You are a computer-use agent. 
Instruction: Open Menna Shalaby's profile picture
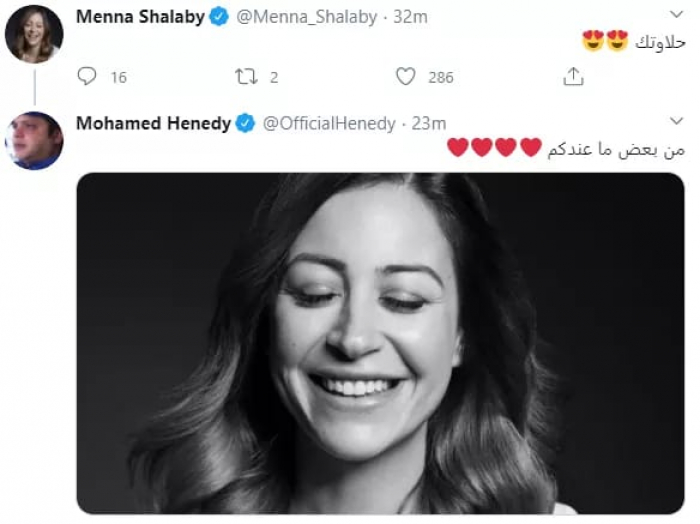pyautogui.click(x=34, y=34)
